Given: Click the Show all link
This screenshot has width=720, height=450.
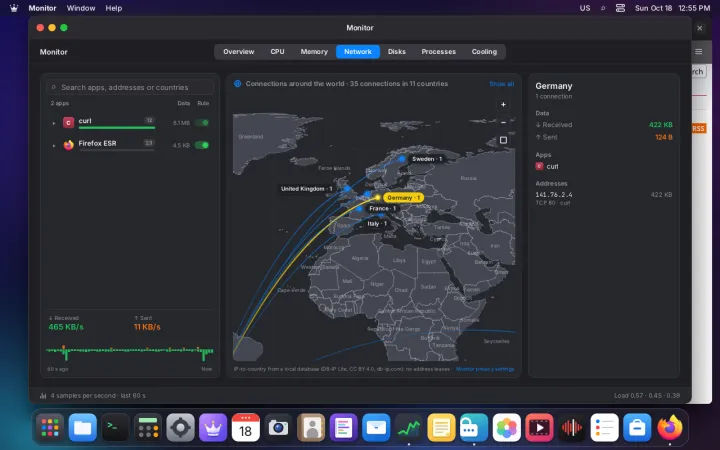Looking at the screenshot, I should click(x=501, y=84).
